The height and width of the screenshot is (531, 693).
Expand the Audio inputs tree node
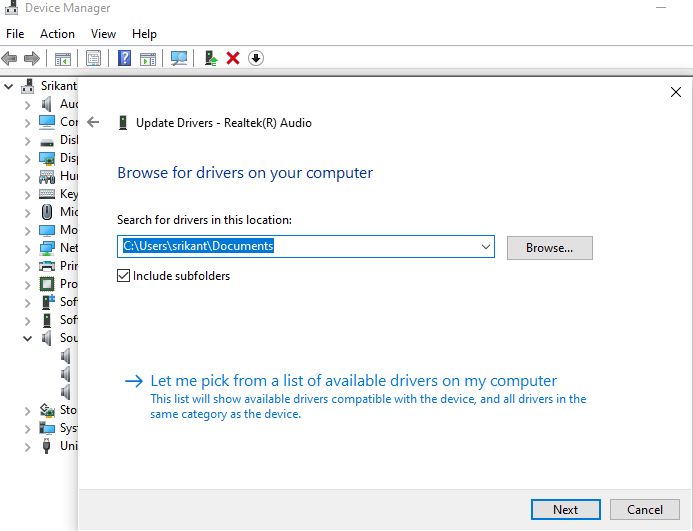tap(28, 105)
